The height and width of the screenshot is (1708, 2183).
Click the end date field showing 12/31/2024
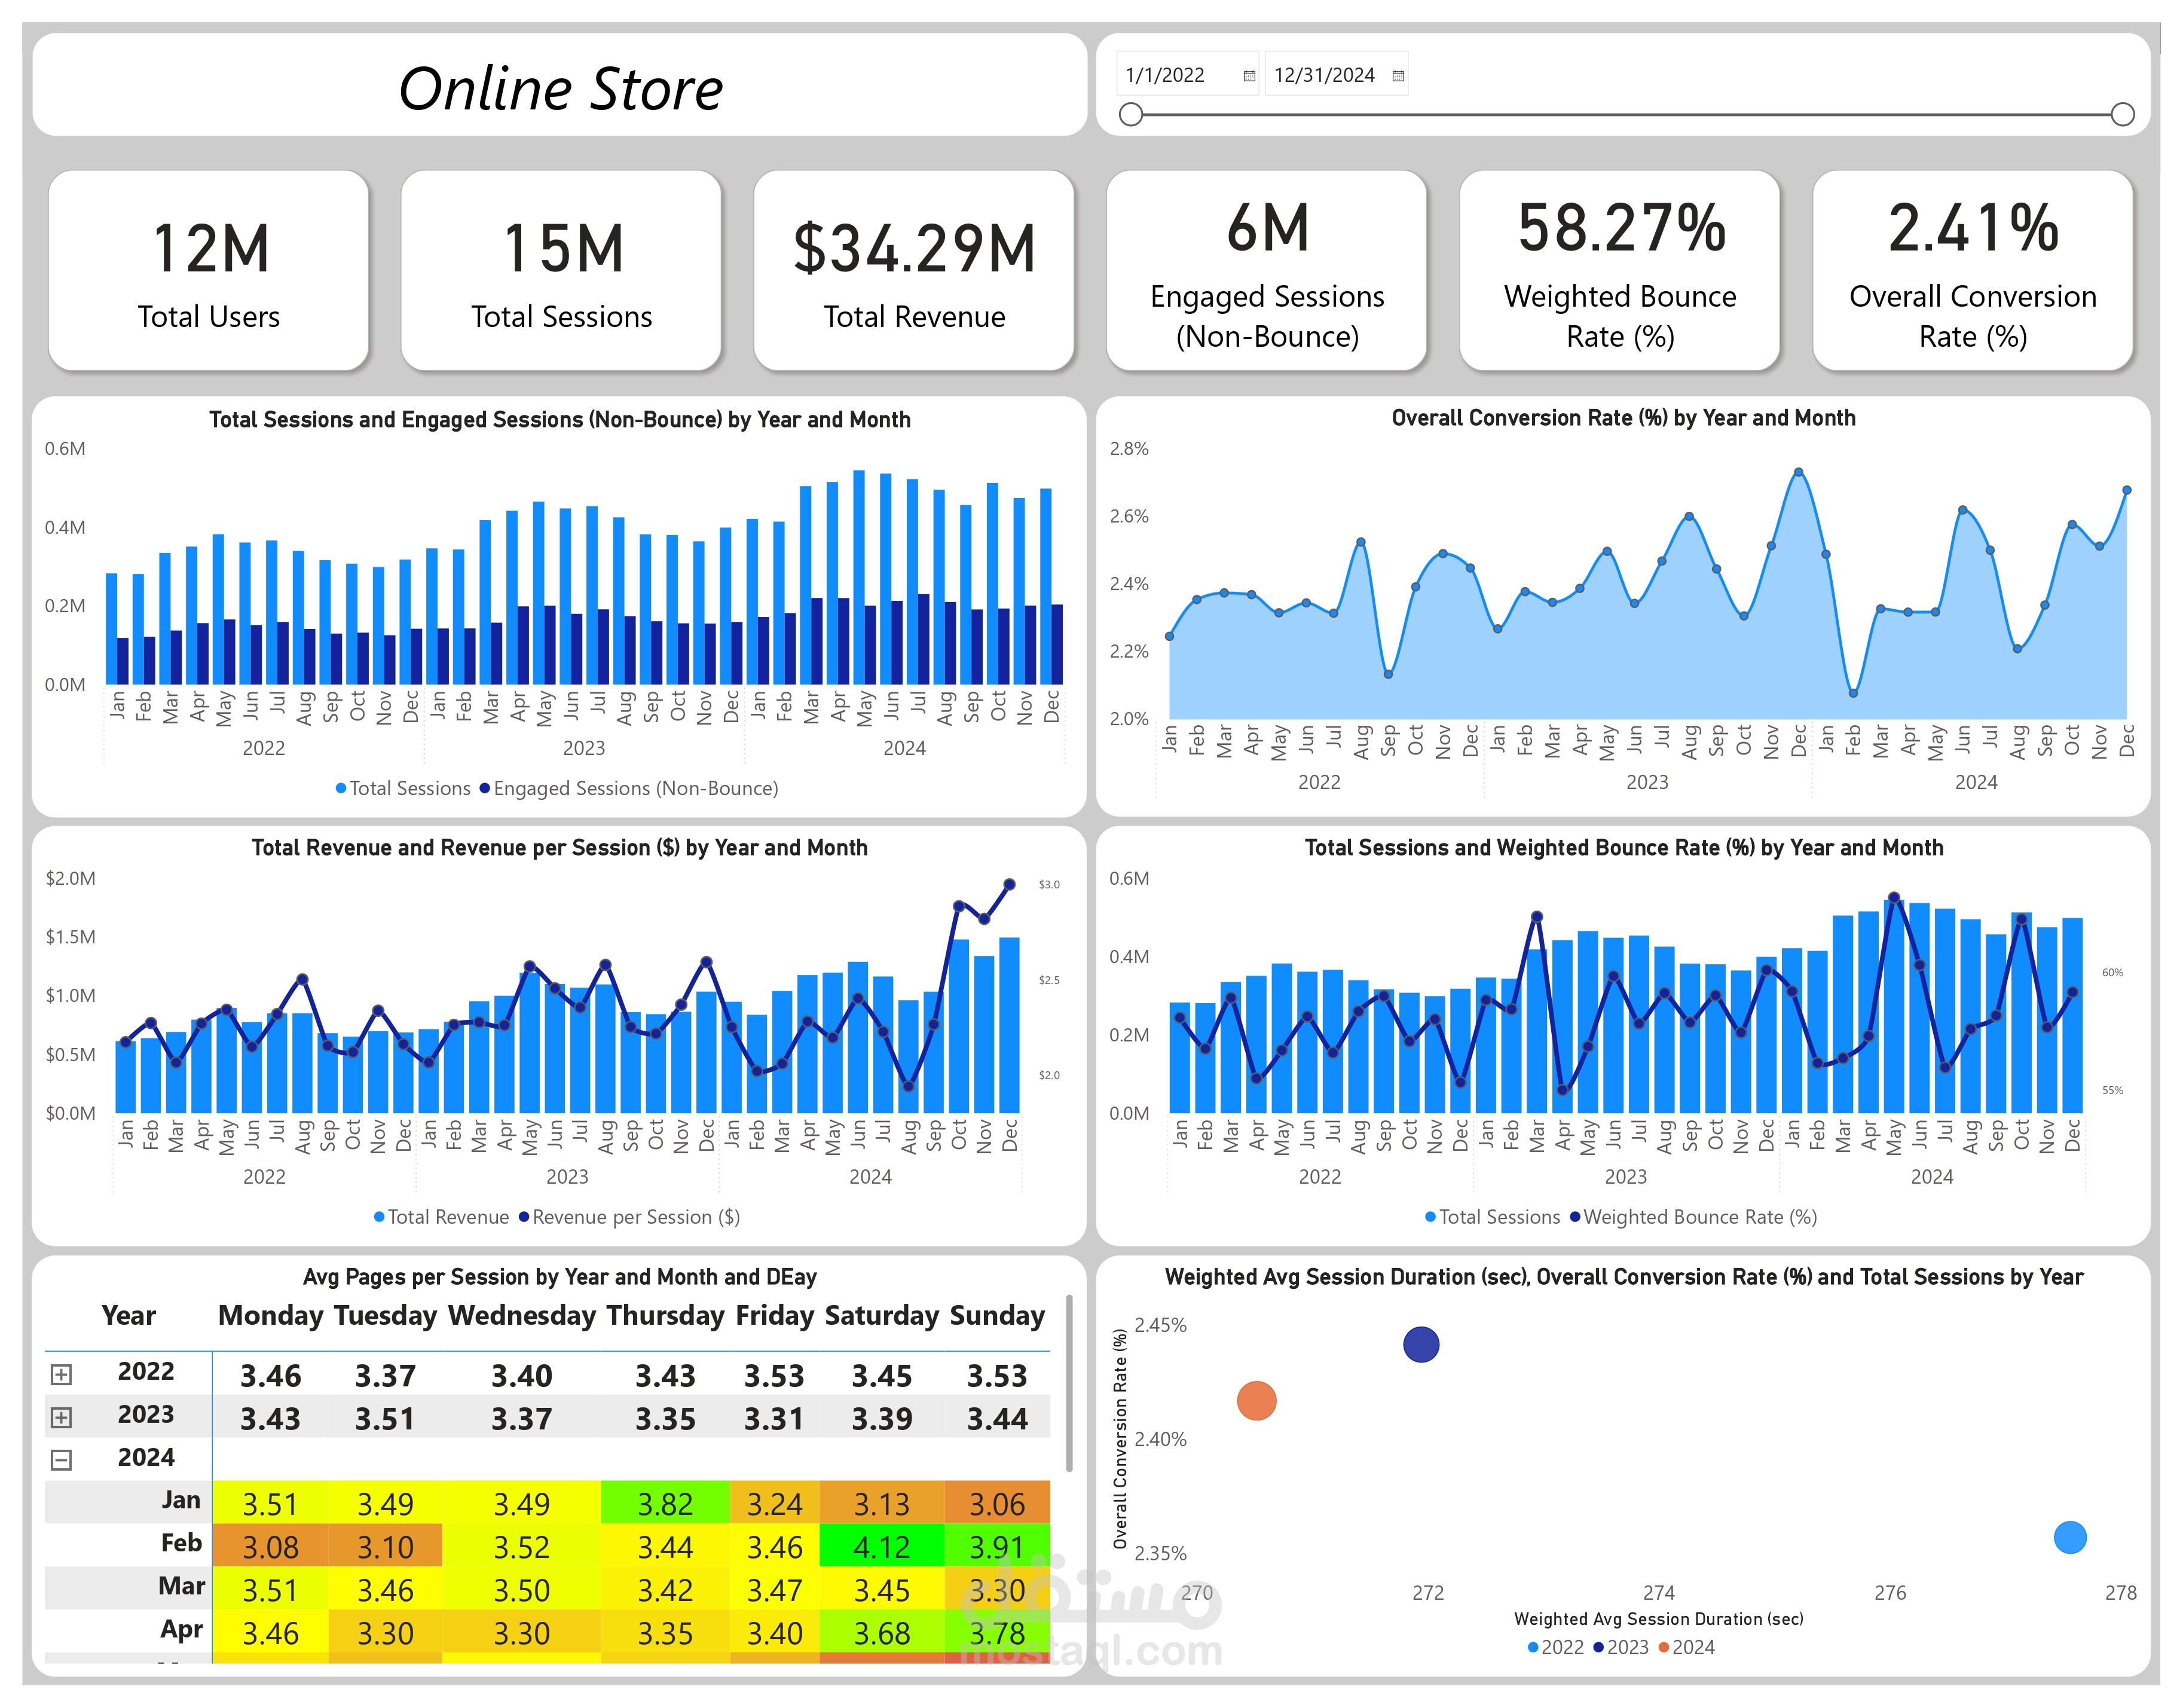1336,75
